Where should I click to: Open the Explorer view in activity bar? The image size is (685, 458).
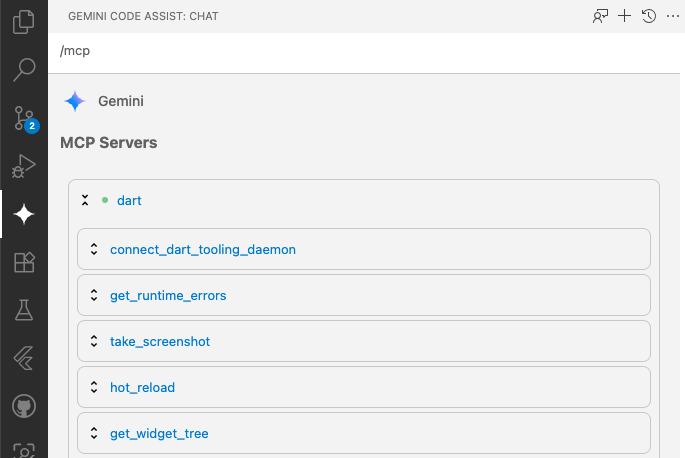click(24, 21)
